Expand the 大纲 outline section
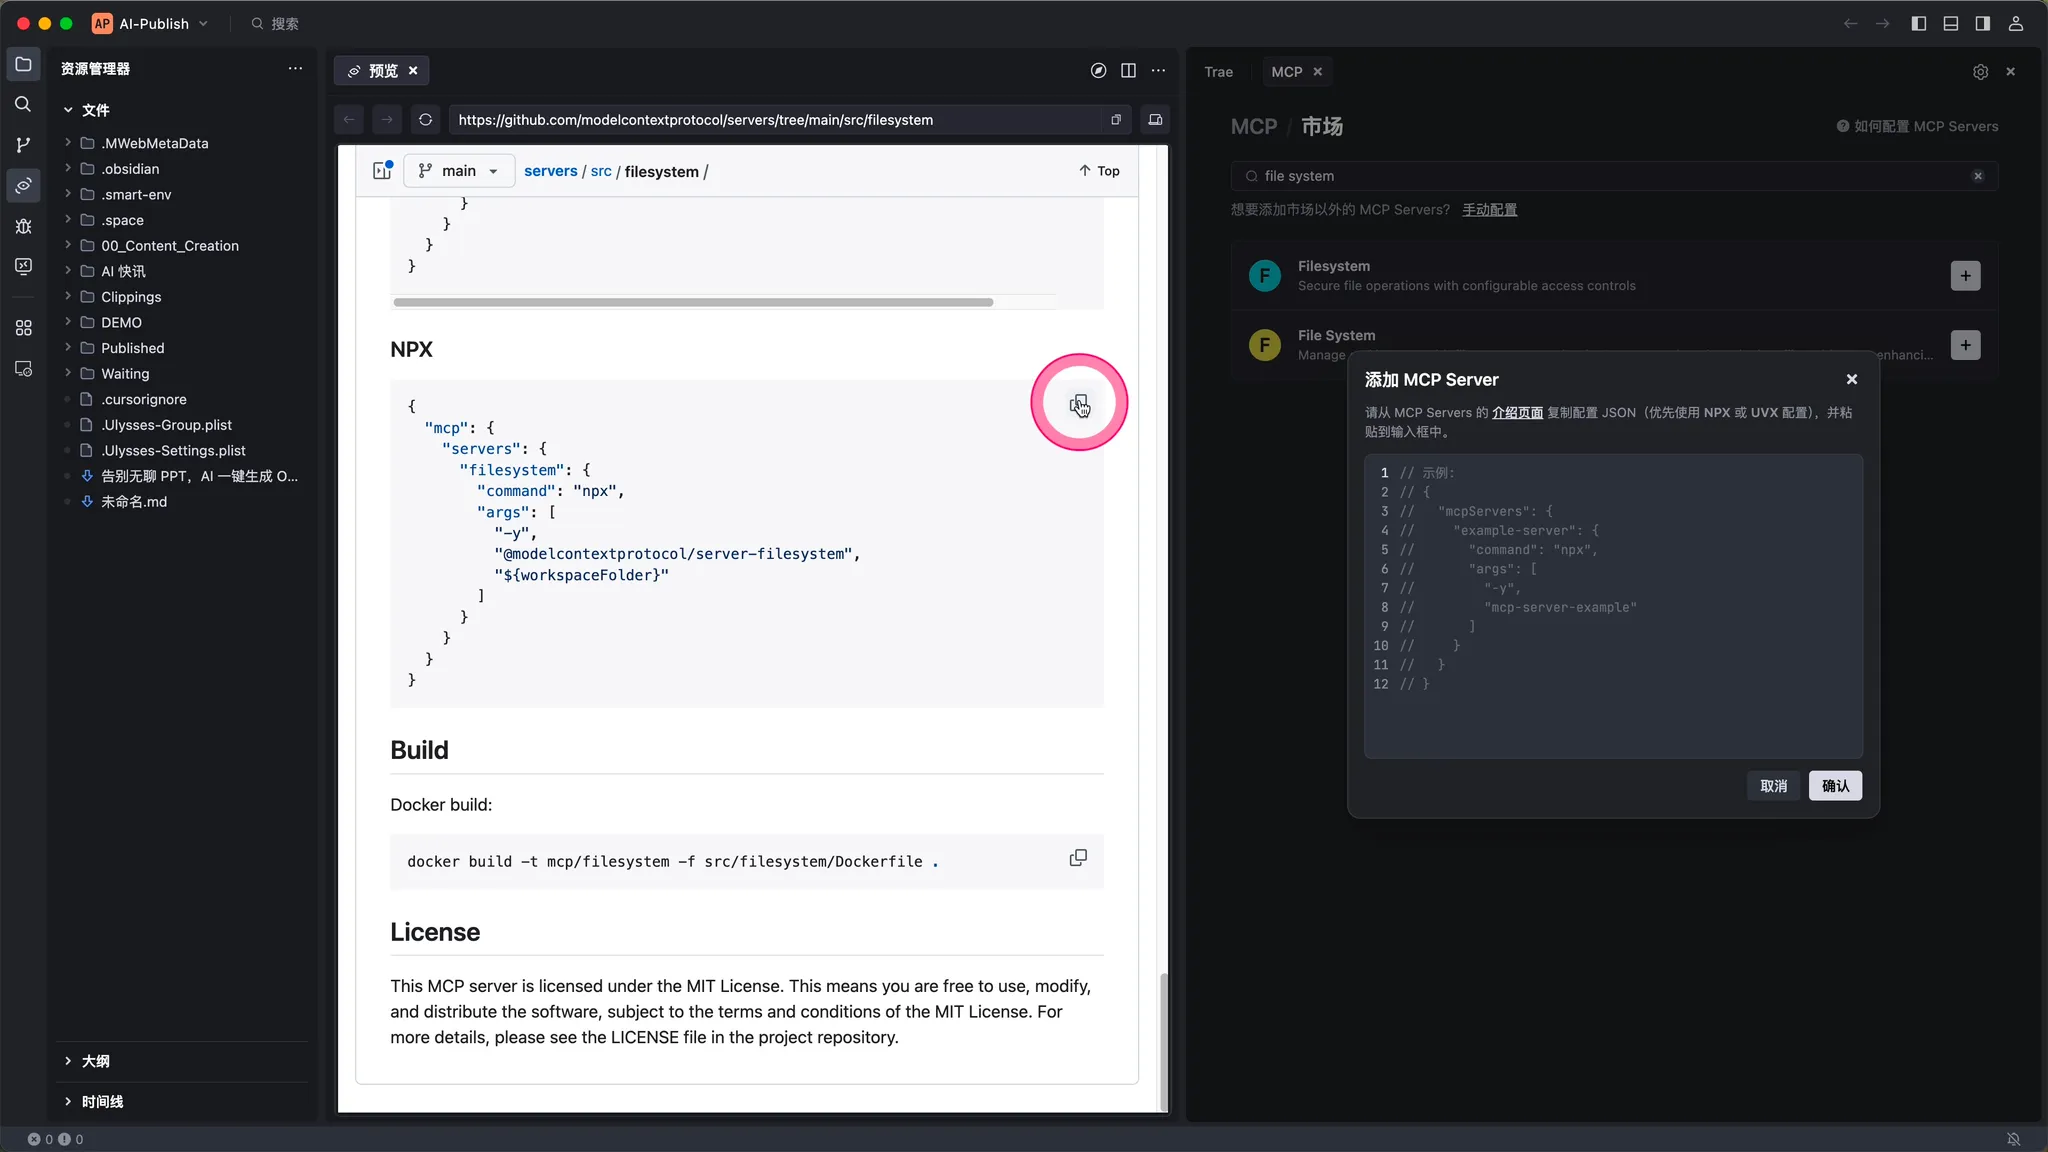This screenshot has width=2048, height=1152. coord(95,1061)
